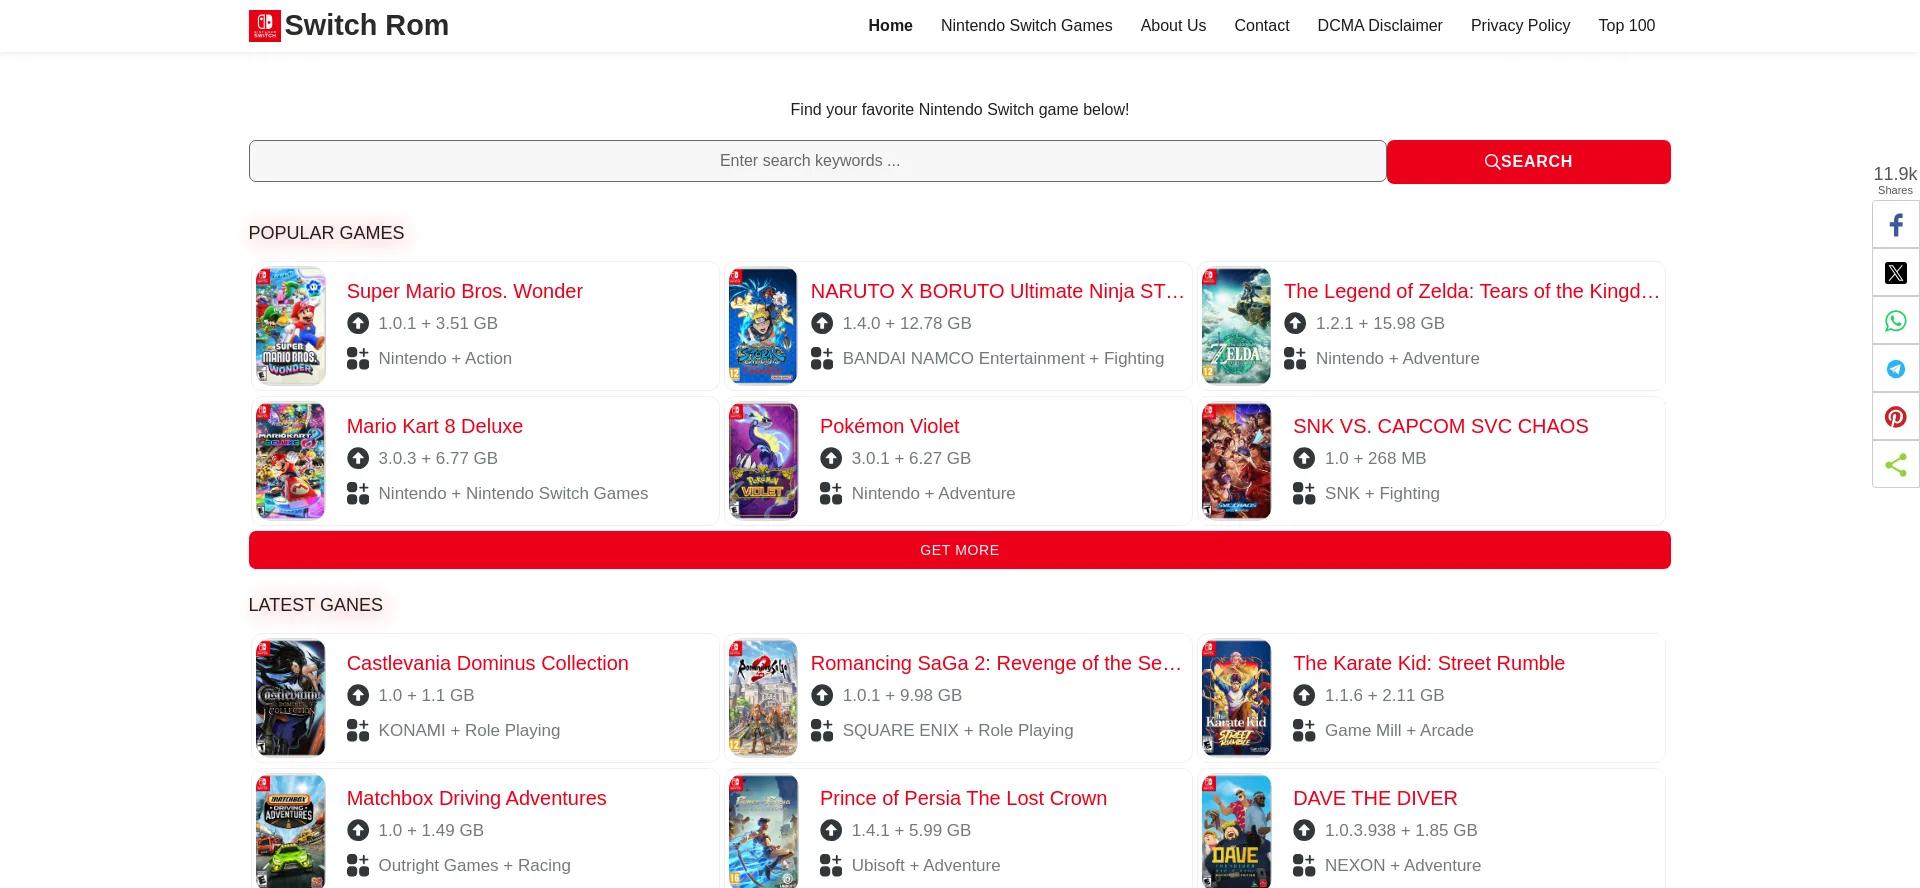Open Matchbox Driving Adventures link
The height and width of the screenshot is (888, 1920).
click(476, 798)
